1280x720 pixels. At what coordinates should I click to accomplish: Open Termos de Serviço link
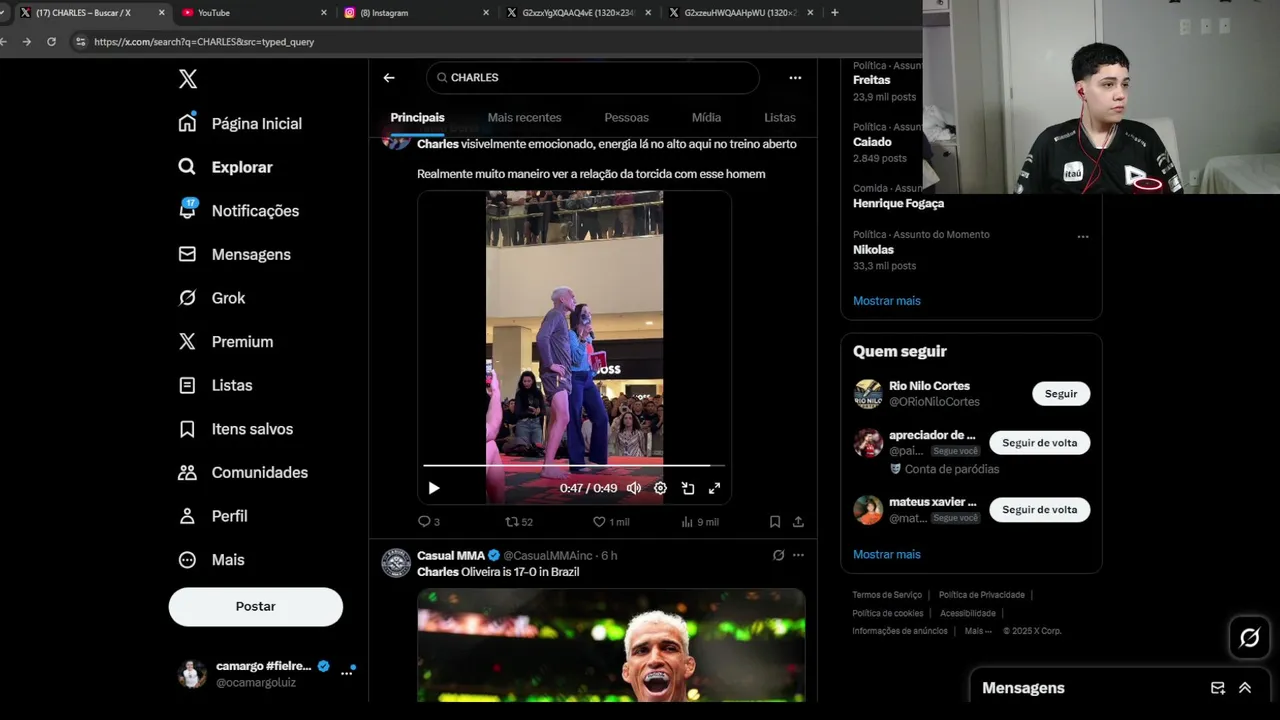pyautogui.click(x=887, y=595)
